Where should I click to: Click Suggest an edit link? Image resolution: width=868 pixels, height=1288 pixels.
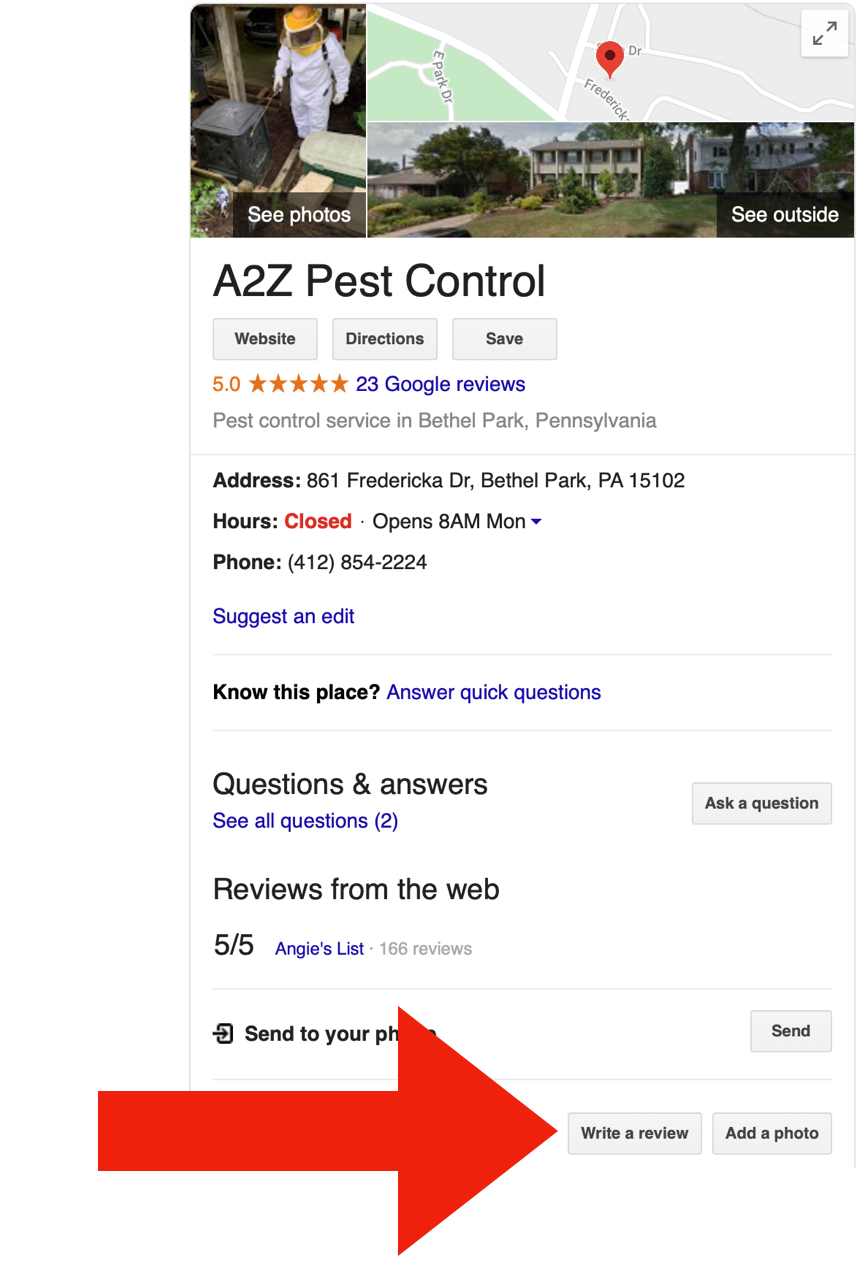284,616
